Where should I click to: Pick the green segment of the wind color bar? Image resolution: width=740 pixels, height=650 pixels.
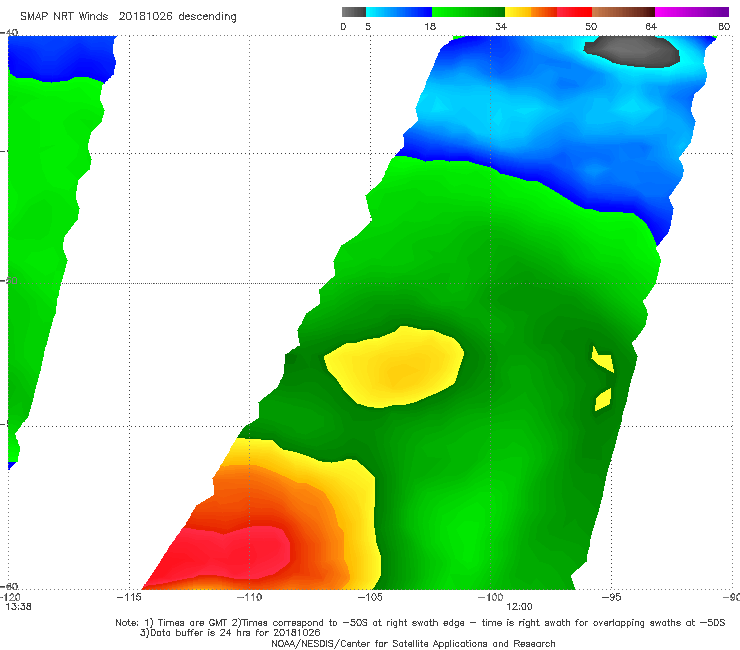(x=468, y=12)
